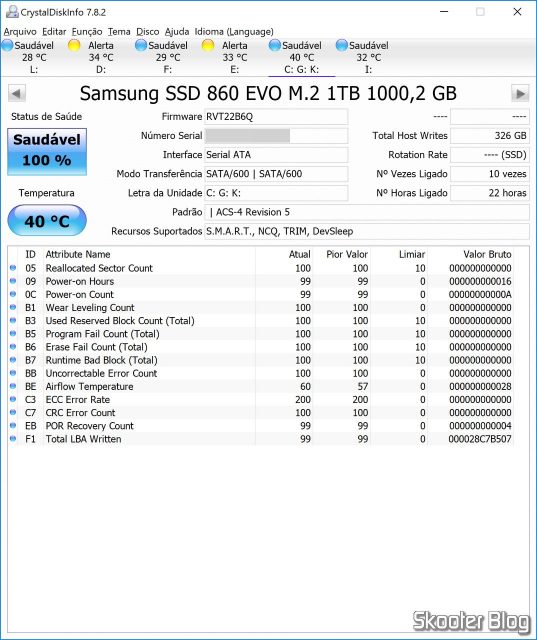Open the Ajuda menu
Viewport: 537px width, 640px height.
[x=177, y=31]
